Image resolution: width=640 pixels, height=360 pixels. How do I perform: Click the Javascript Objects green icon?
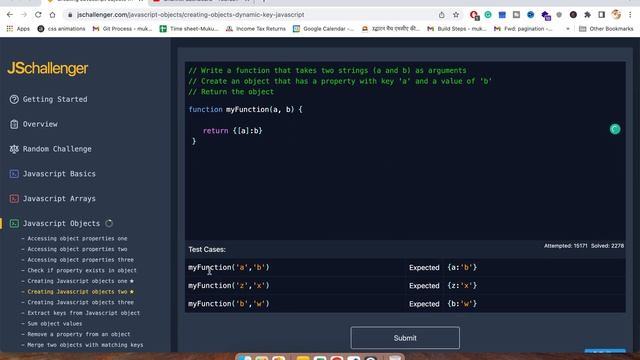(14, 224)
